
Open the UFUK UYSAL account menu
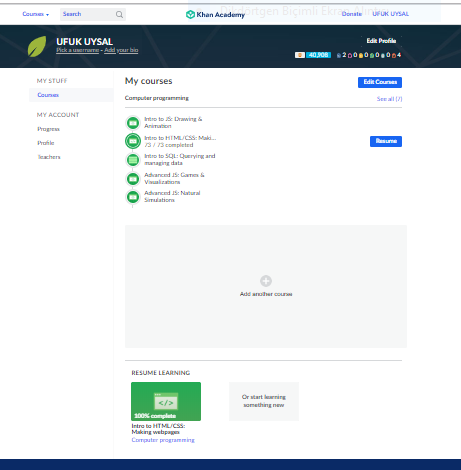[x=390, y=14]
